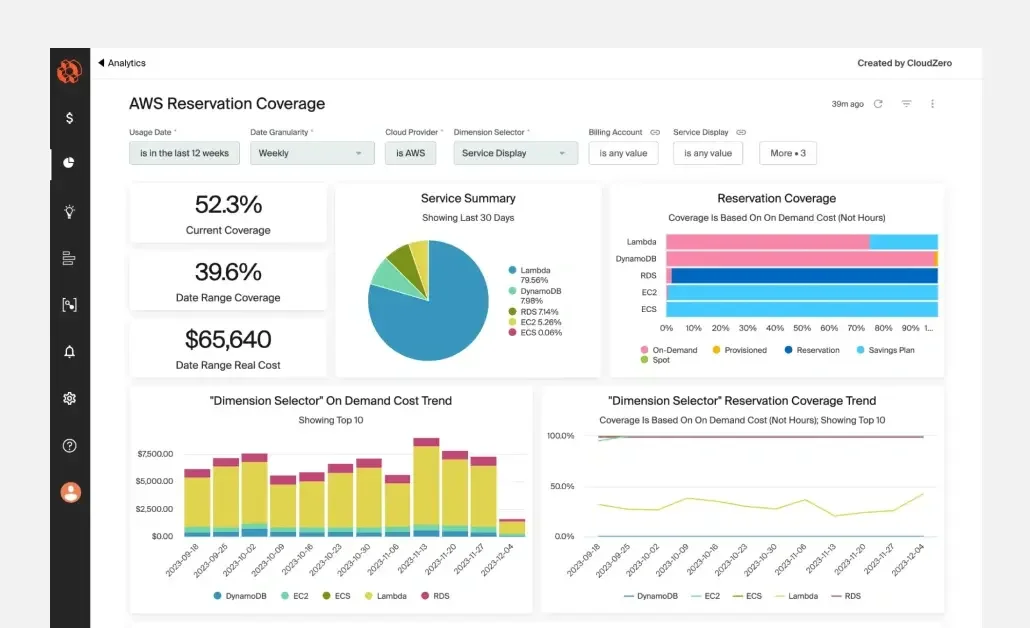This screenshot has width=1030, height=628.
Task: Click the More • 3 filters button
Action: (788, 153)
